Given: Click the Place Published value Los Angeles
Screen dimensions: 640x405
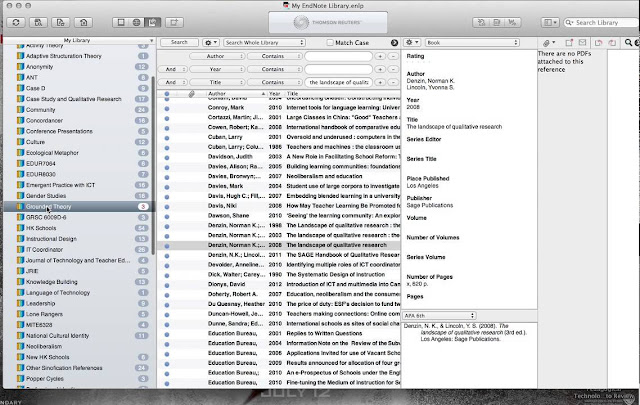Looking at the screenshot, I should pyautogui.click(x=422, y=186).
